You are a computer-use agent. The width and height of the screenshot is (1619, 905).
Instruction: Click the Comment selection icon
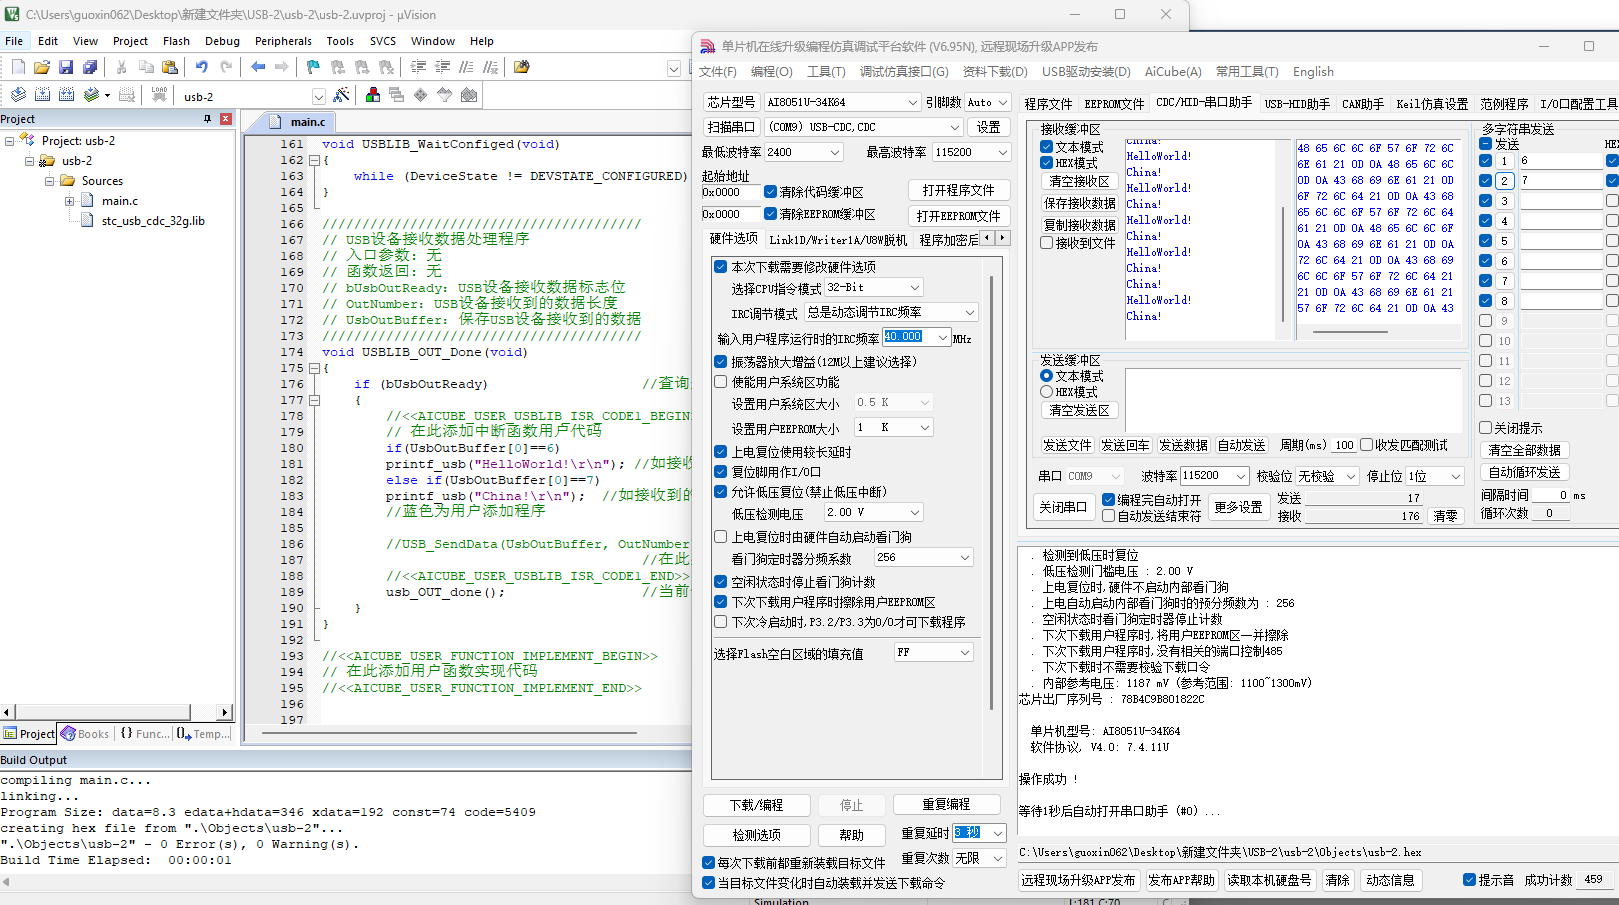coord(466,67)
